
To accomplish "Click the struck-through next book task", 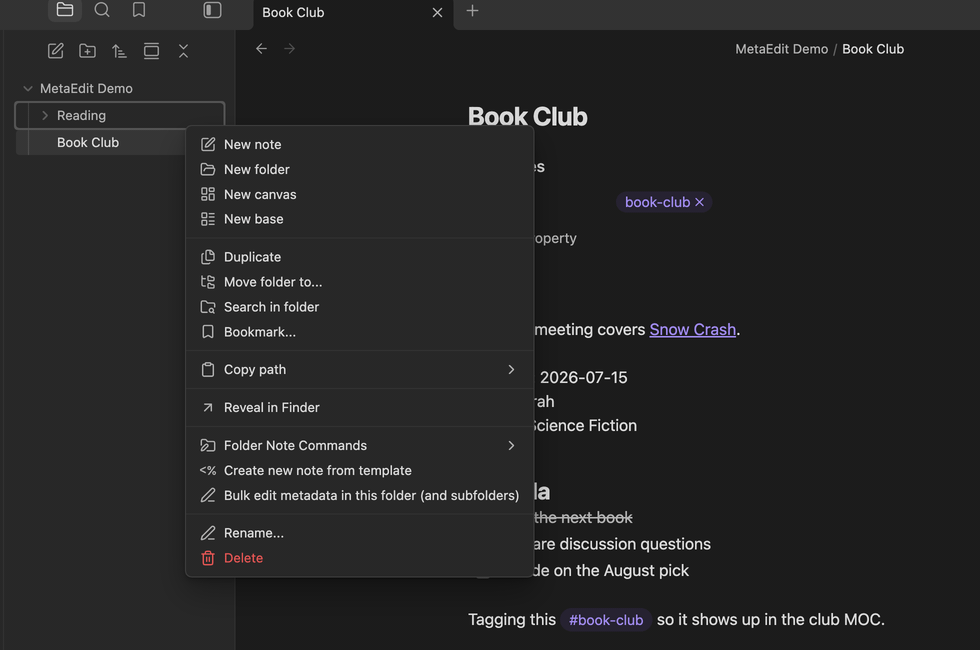I will tap(583, 518).
